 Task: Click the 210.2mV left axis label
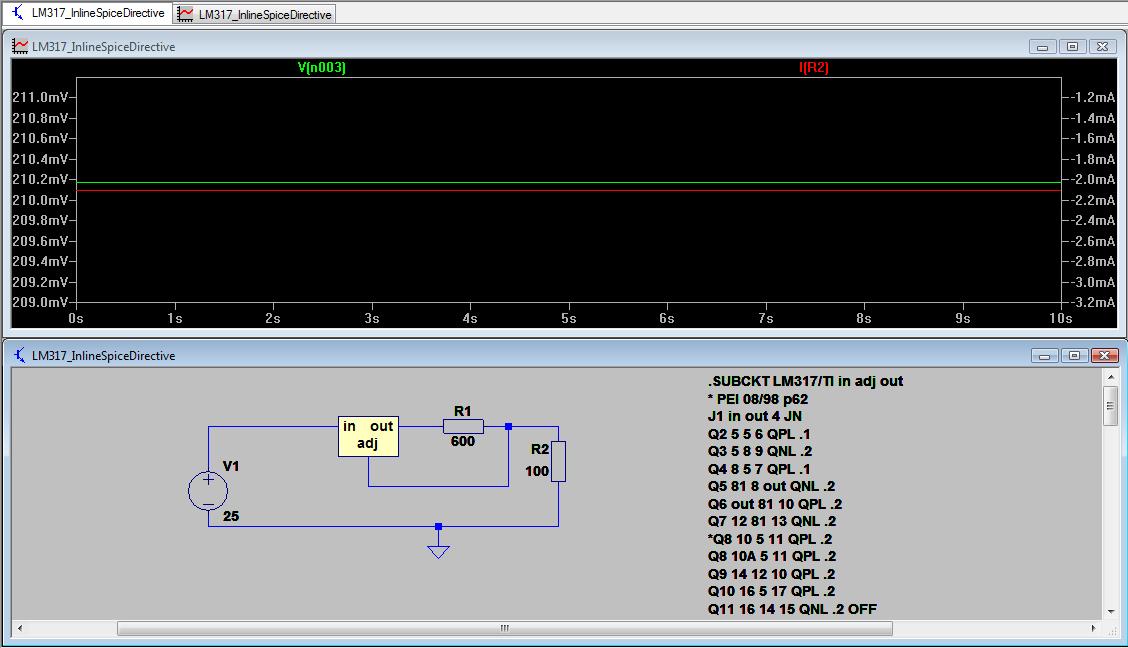pos(40,179)
